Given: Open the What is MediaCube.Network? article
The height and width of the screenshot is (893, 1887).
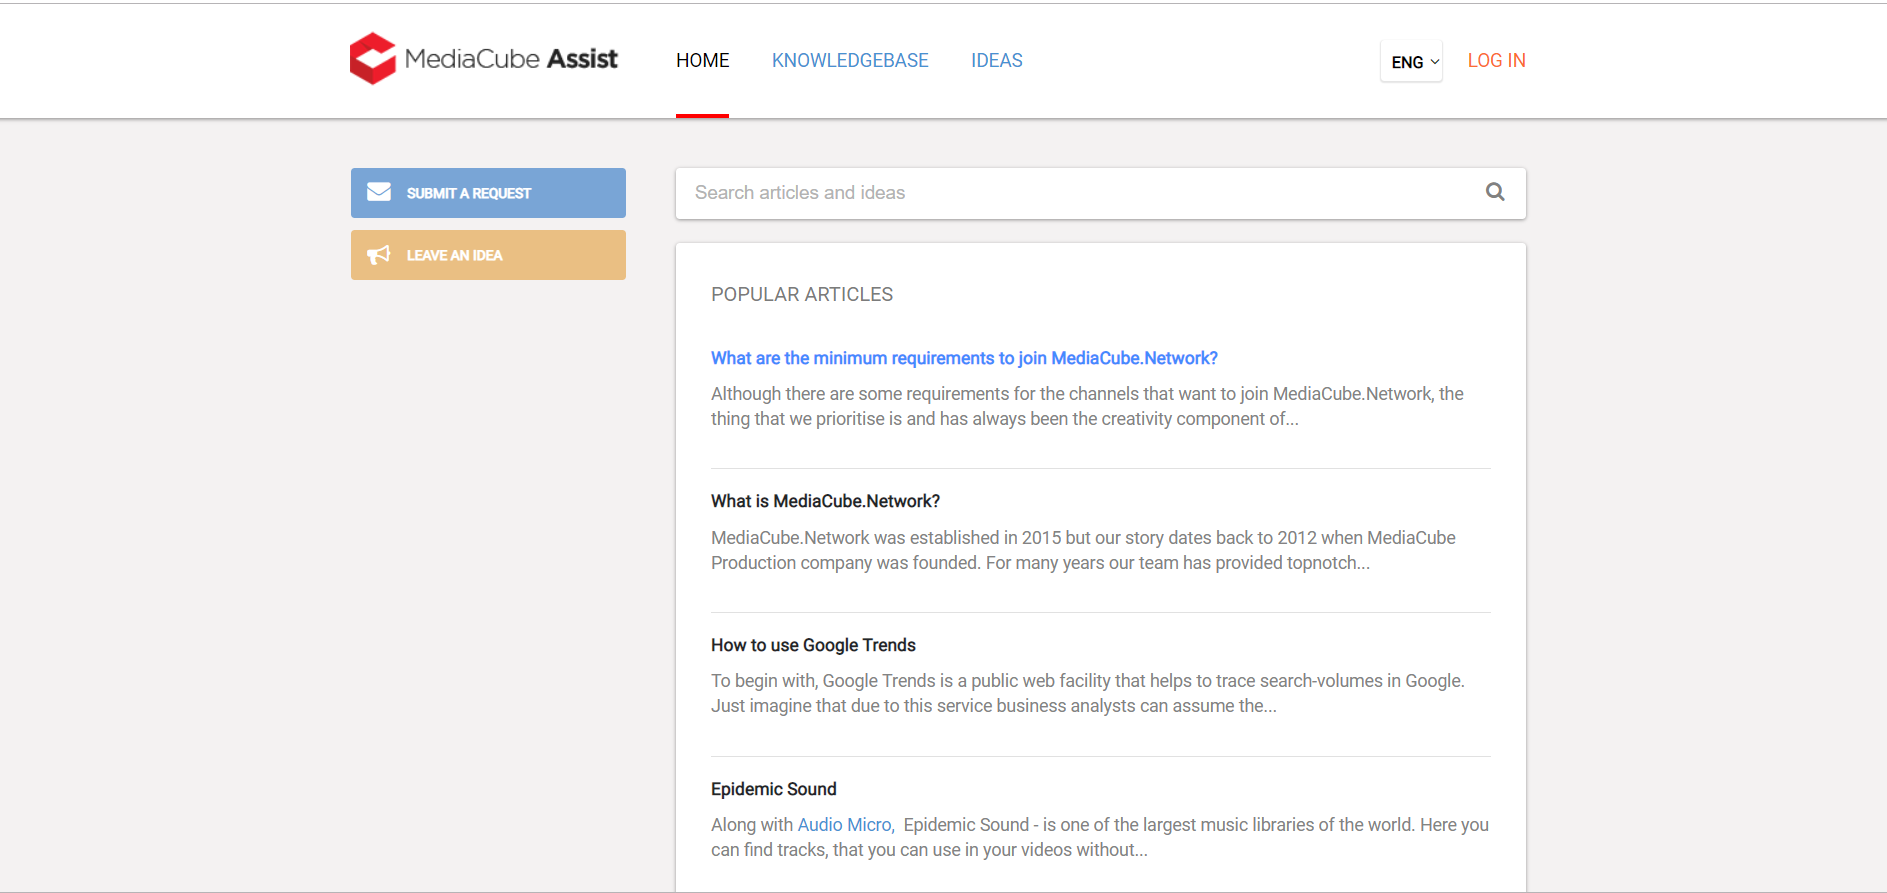Looking at the screenshot, I should coord(825,501).
